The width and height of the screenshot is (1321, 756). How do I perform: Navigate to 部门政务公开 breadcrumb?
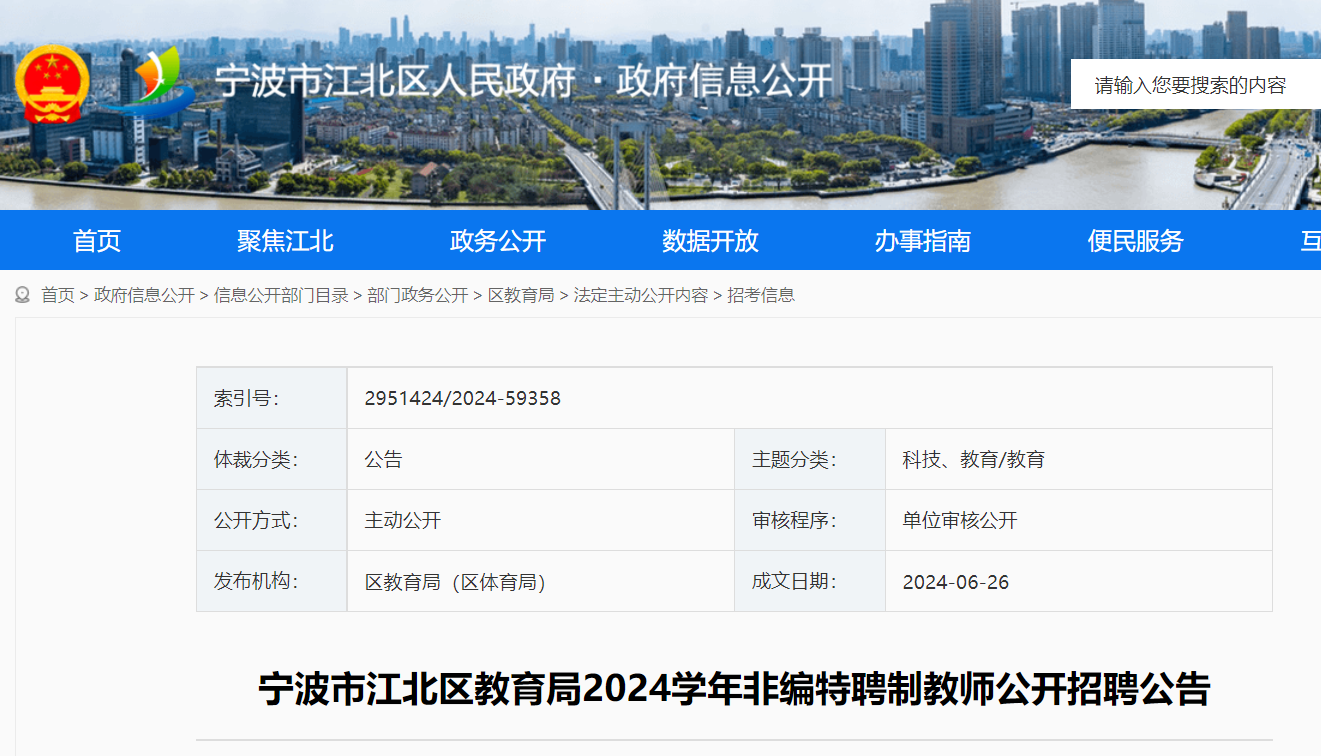click(417, 295)
